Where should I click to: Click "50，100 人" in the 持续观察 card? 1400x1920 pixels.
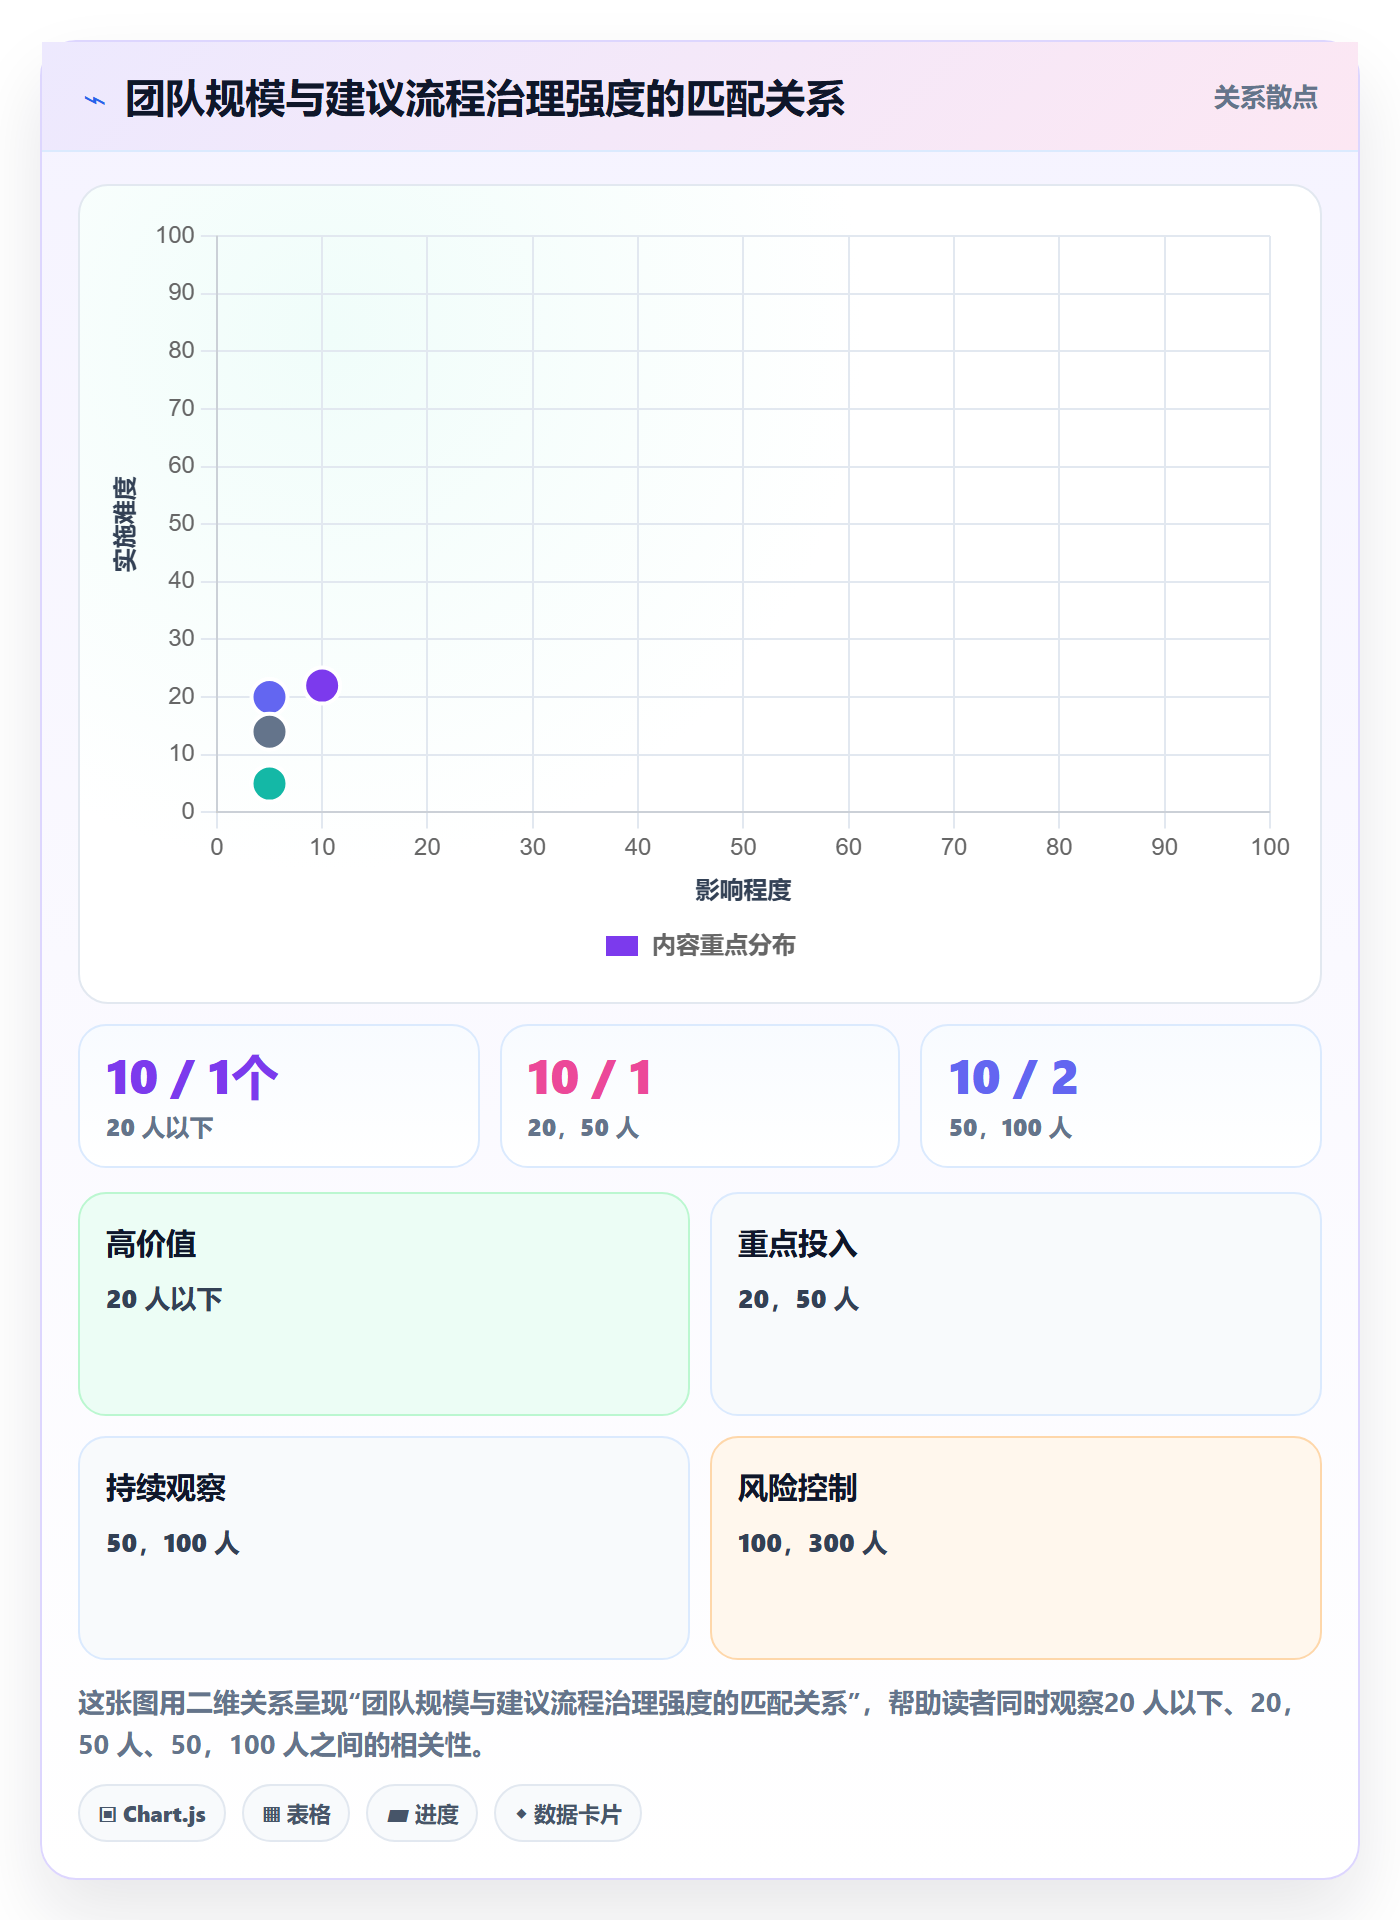point(172,1543)
